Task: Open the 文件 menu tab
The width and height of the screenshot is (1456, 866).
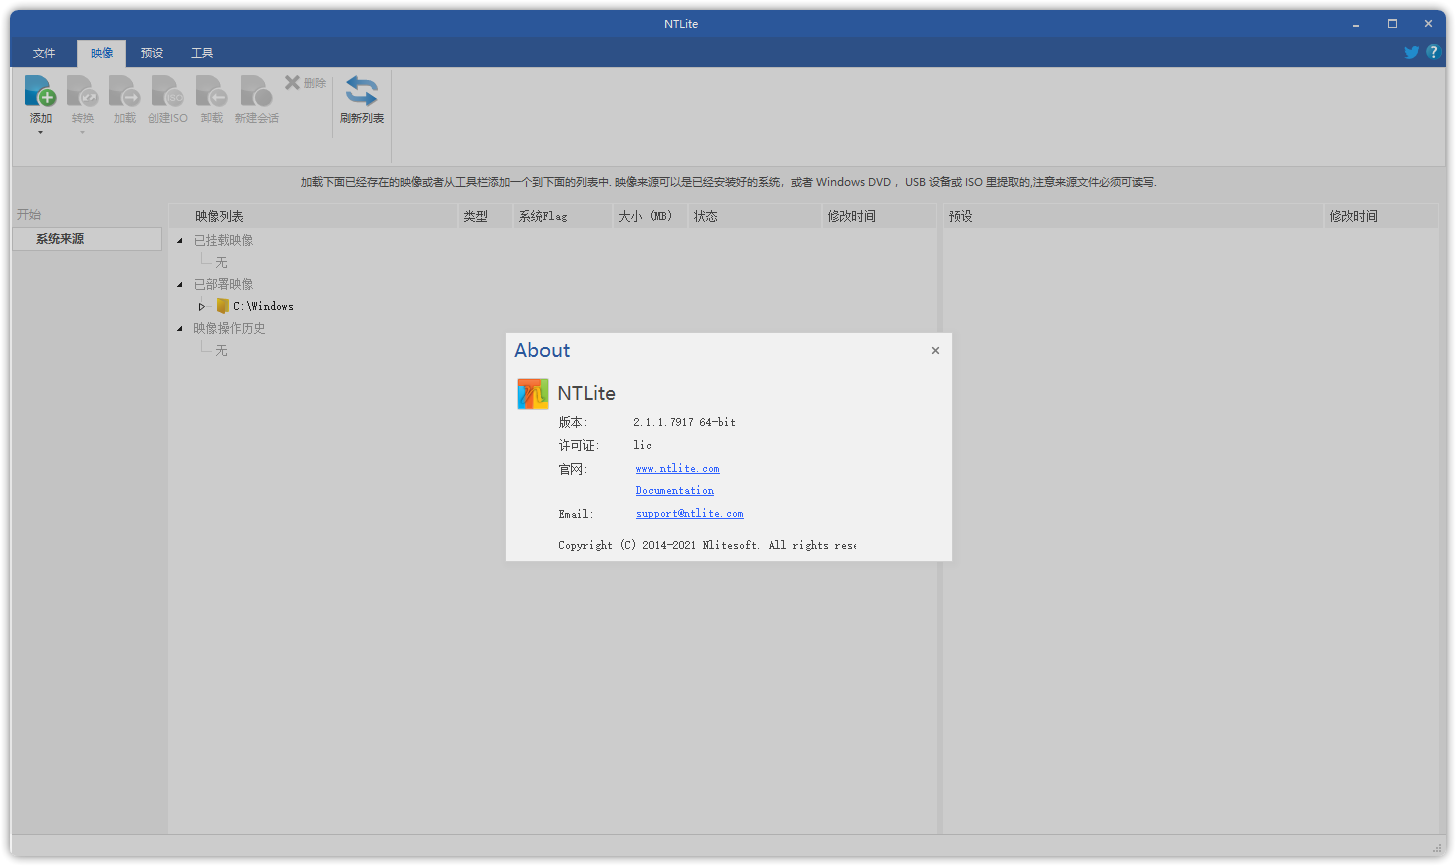Action: click(44, 53)
